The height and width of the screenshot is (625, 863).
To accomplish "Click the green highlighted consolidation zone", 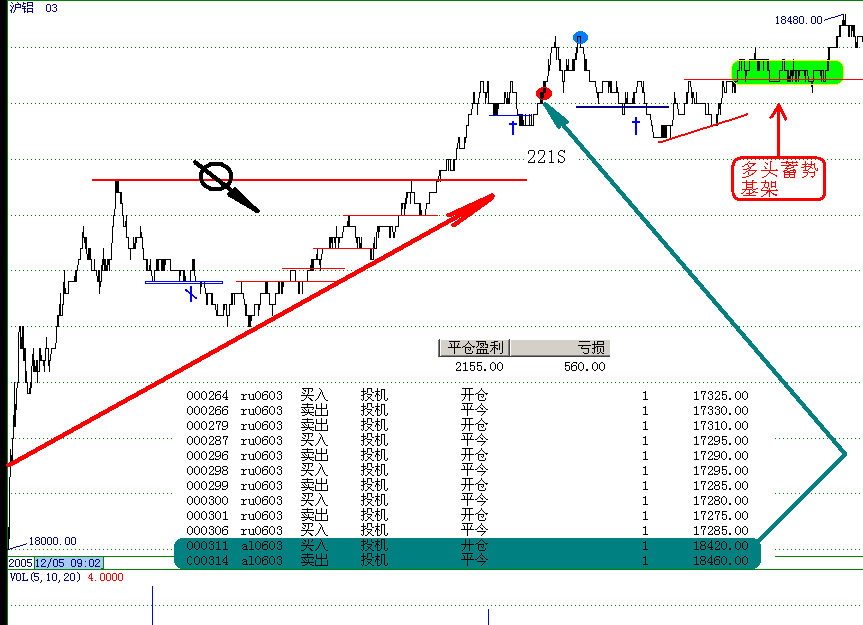I will click(x=788, y=72).
